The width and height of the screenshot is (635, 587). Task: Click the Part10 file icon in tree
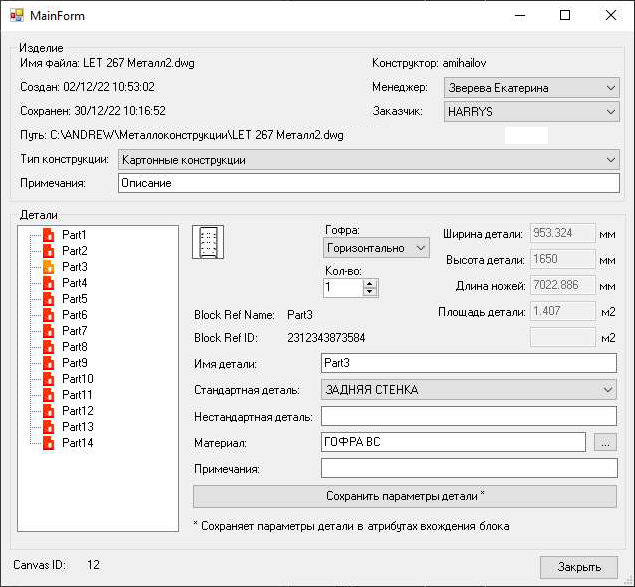click(48, 379)
